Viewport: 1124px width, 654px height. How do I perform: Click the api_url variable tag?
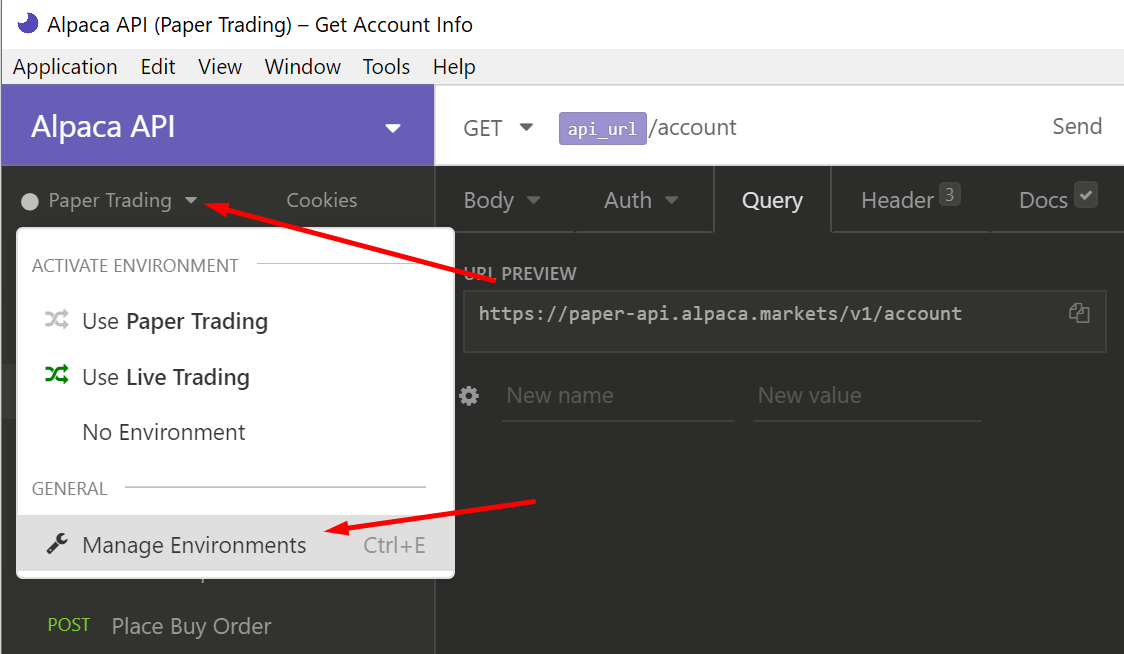click(602, 128)
